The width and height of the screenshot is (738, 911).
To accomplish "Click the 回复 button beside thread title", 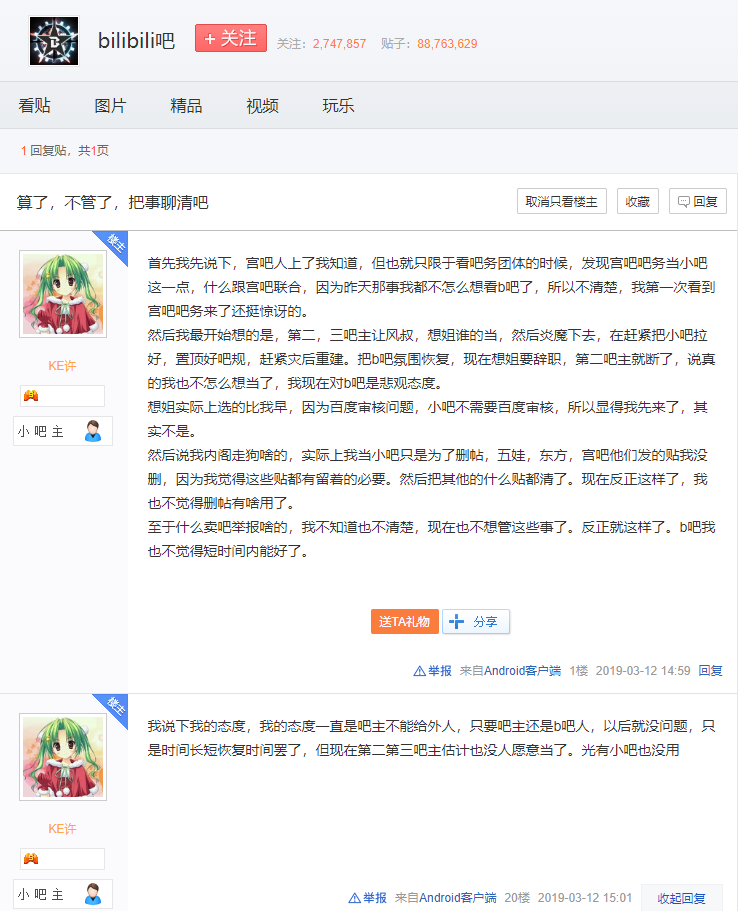I will [697, 201].
